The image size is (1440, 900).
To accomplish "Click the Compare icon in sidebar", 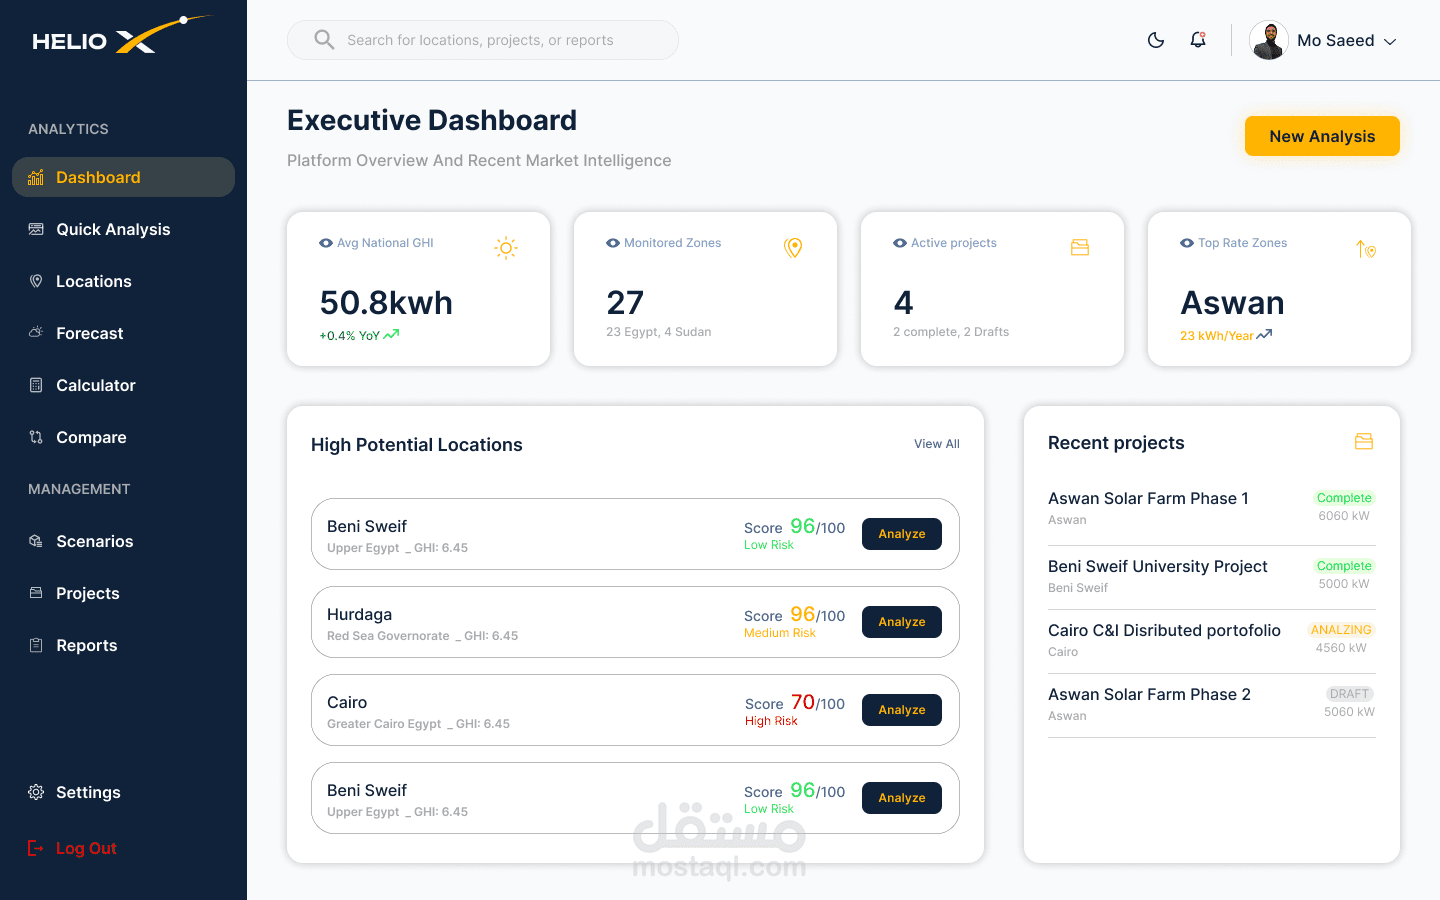I will [36, 437].
